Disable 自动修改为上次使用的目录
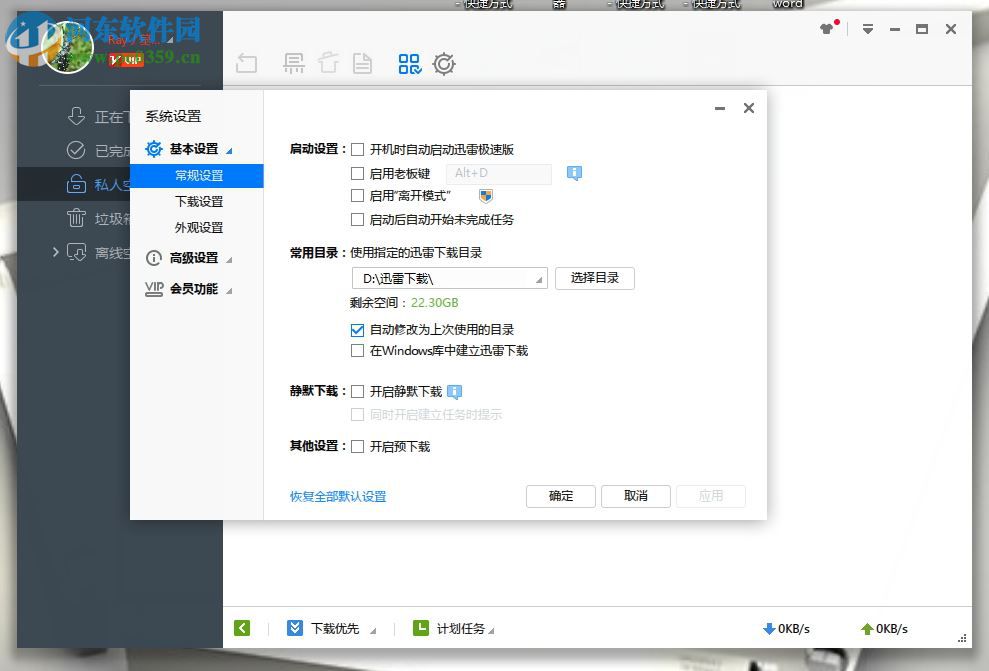 point(357,329)
